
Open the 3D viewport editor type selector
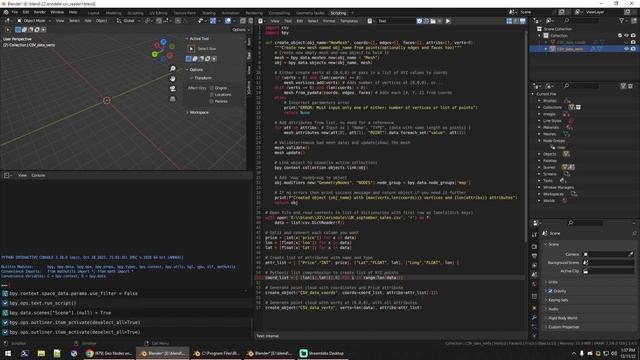tap(8, 20)
